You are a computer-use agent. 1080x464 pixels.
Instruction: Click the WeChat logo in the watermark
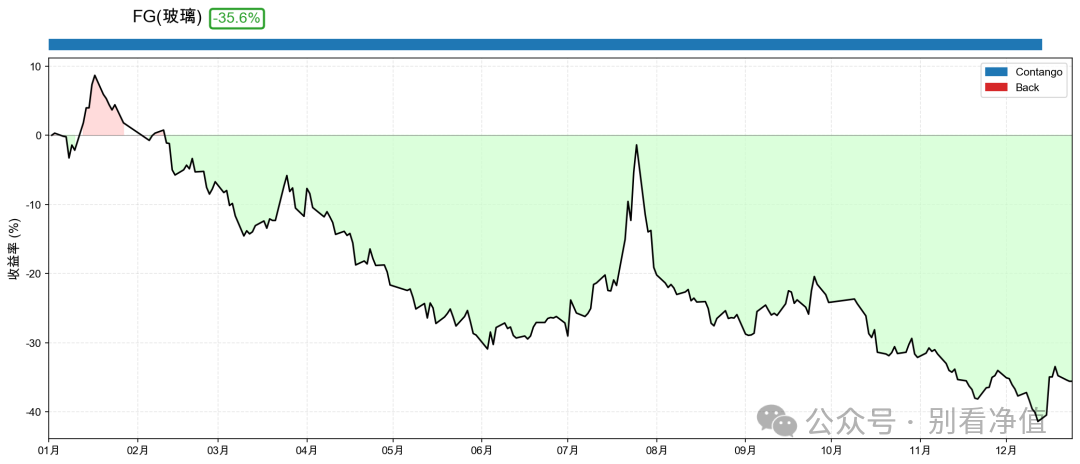point(777,421)
